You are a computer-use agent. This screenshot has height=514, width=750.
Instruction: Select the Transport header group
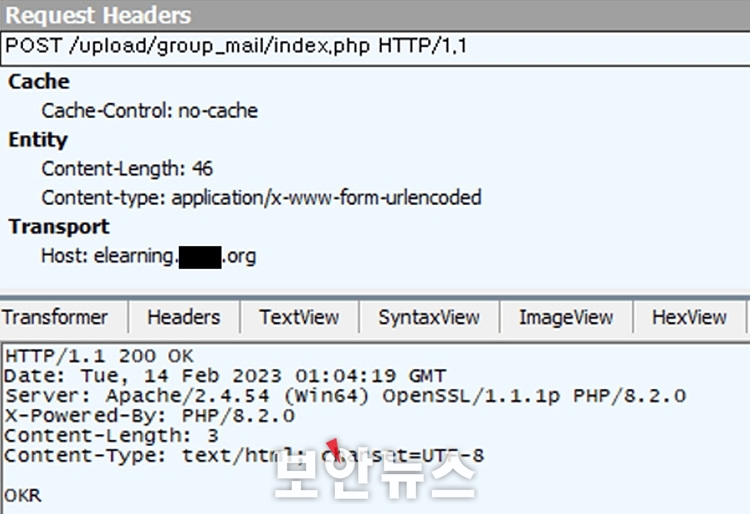[59, 227]
